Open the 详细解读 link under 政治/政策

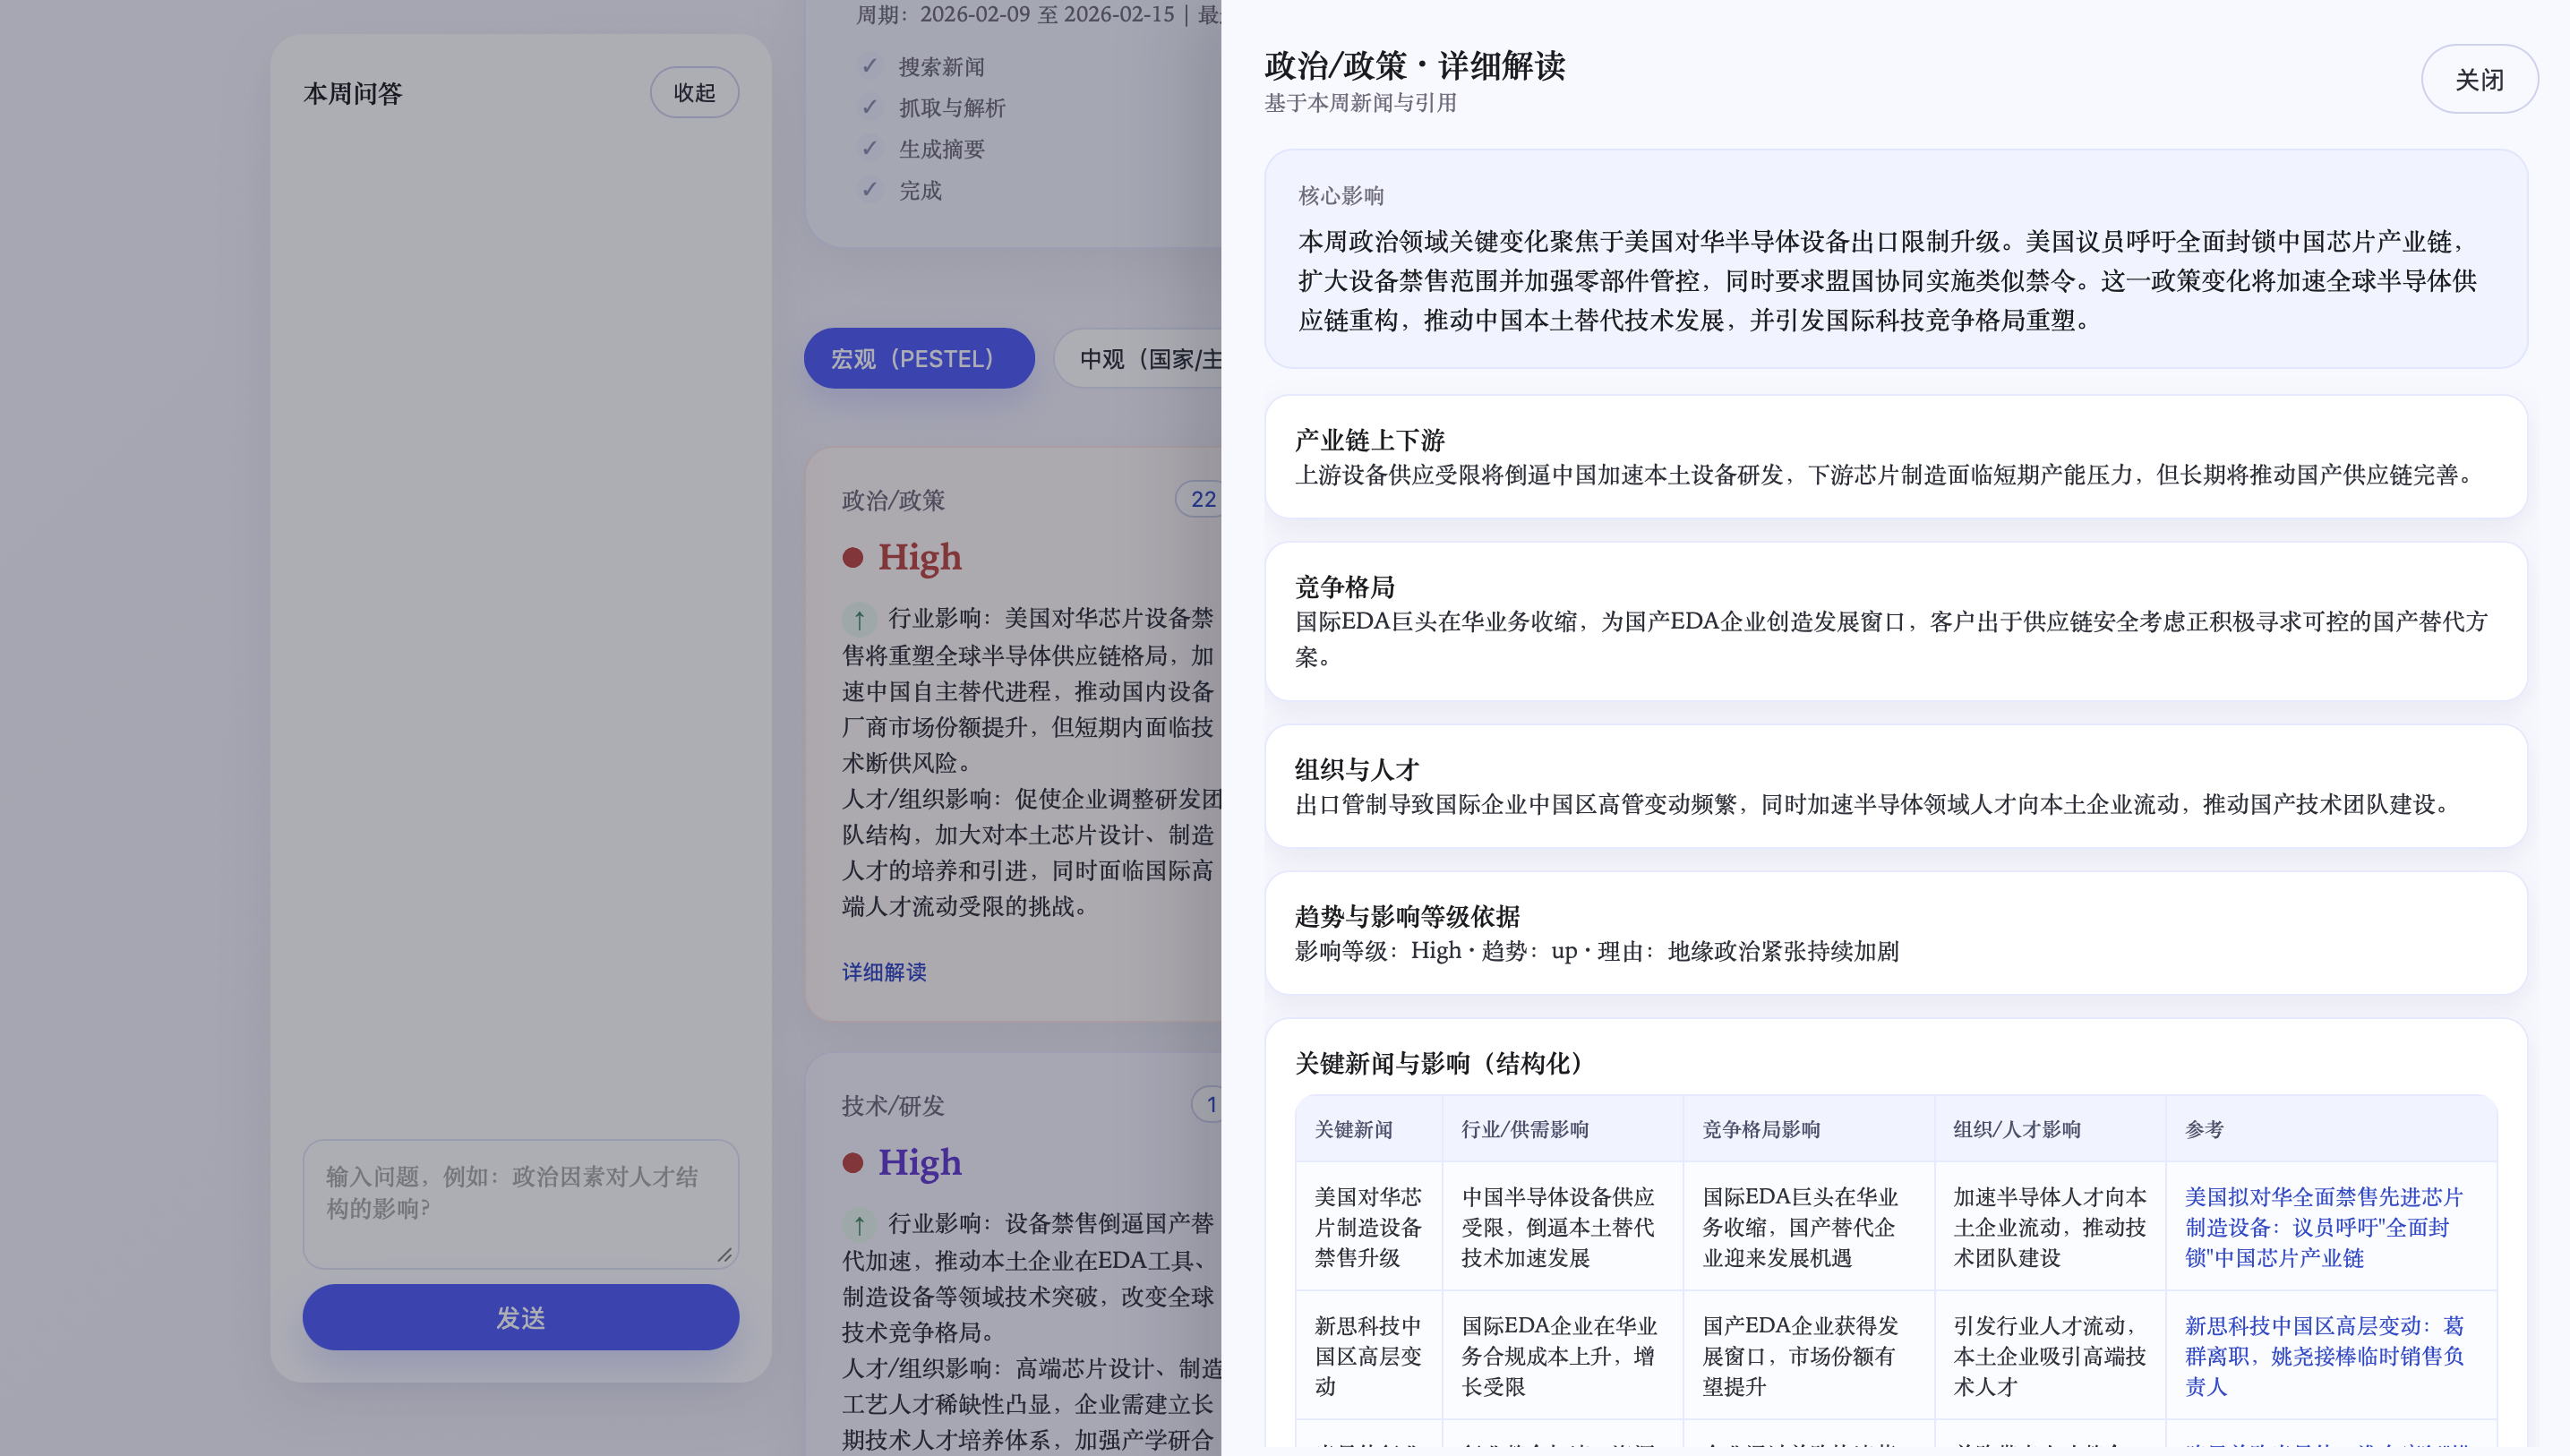[x=883, y=971]
